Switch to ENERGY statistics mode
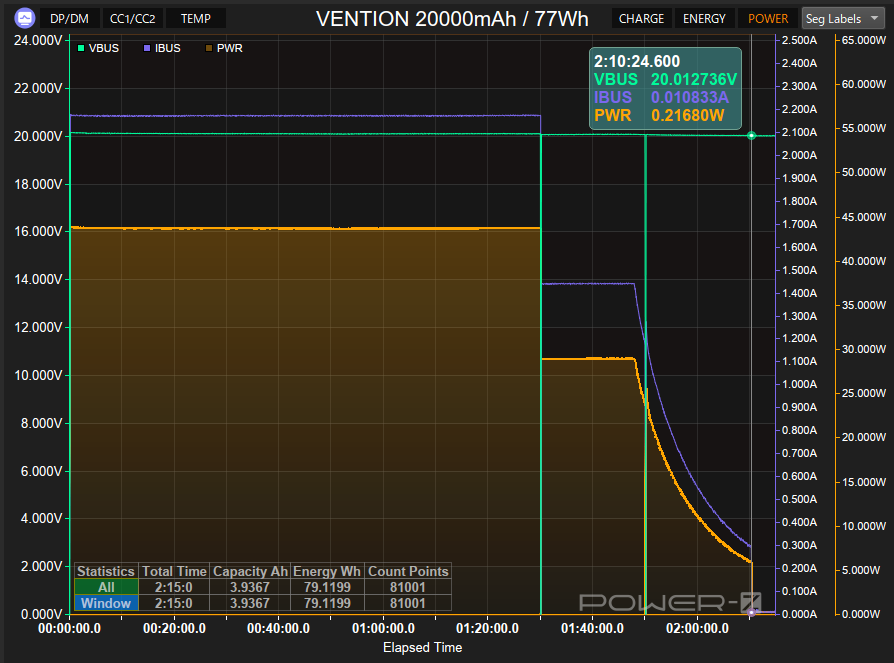The image size is (894, 663). pyautogui.click(x=704, y=18)
